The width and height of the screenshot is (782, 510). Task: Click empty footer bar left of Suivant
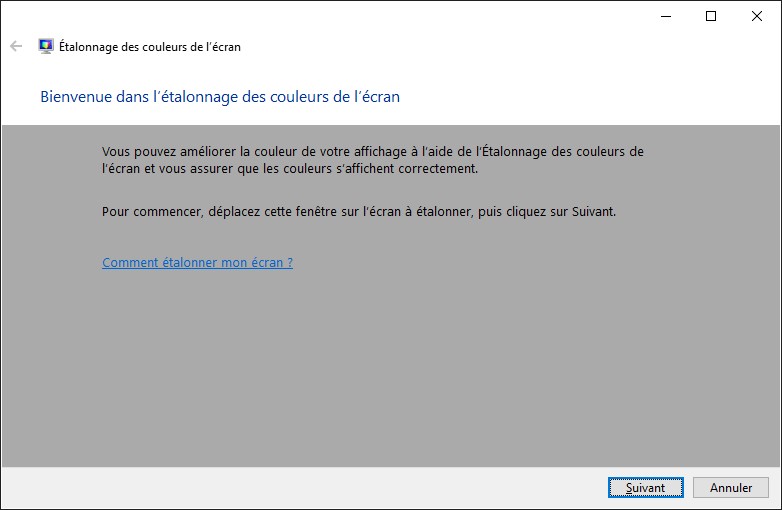[x=300, y=488]
